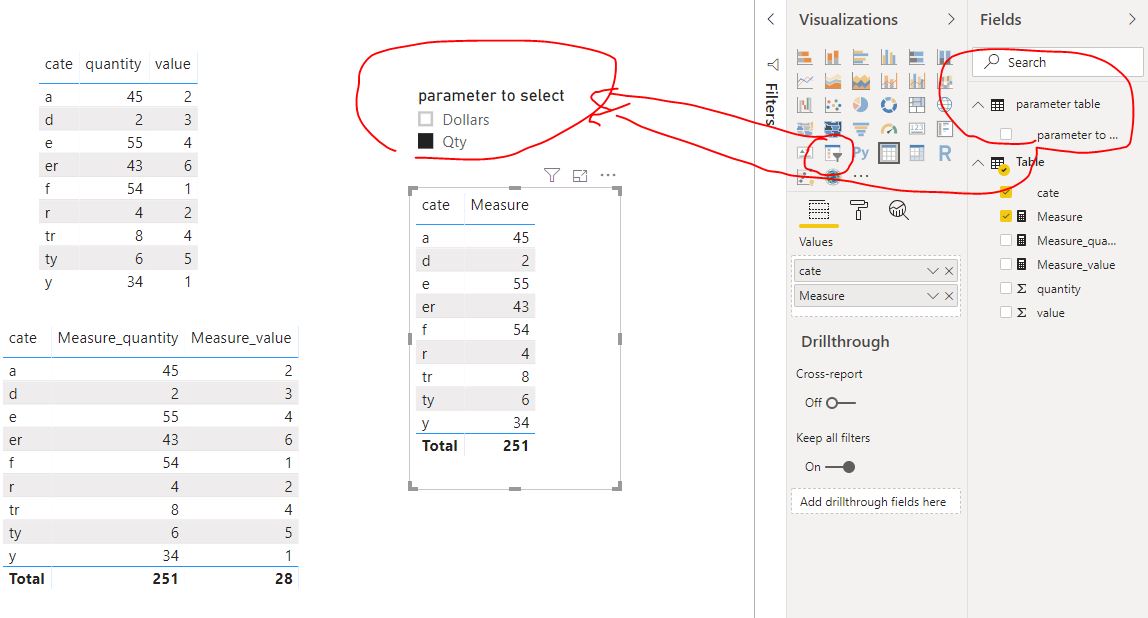Viewport: 1148px width, 618px height.
Task: Select line and stacked column chart visual
Action: point(889,81)
